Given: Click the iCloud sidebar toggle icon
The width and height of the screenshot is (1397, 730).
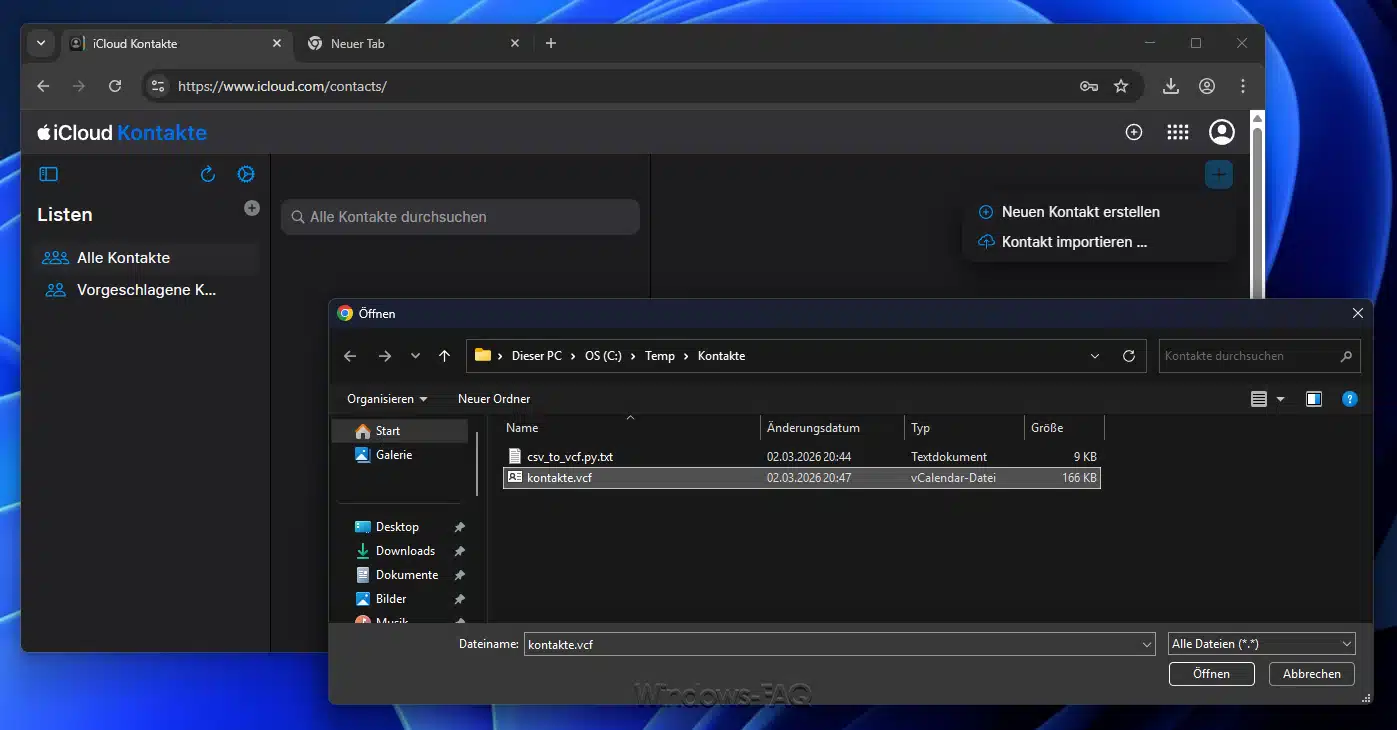Looking at the screenshot, I should [x=48, y=174].
